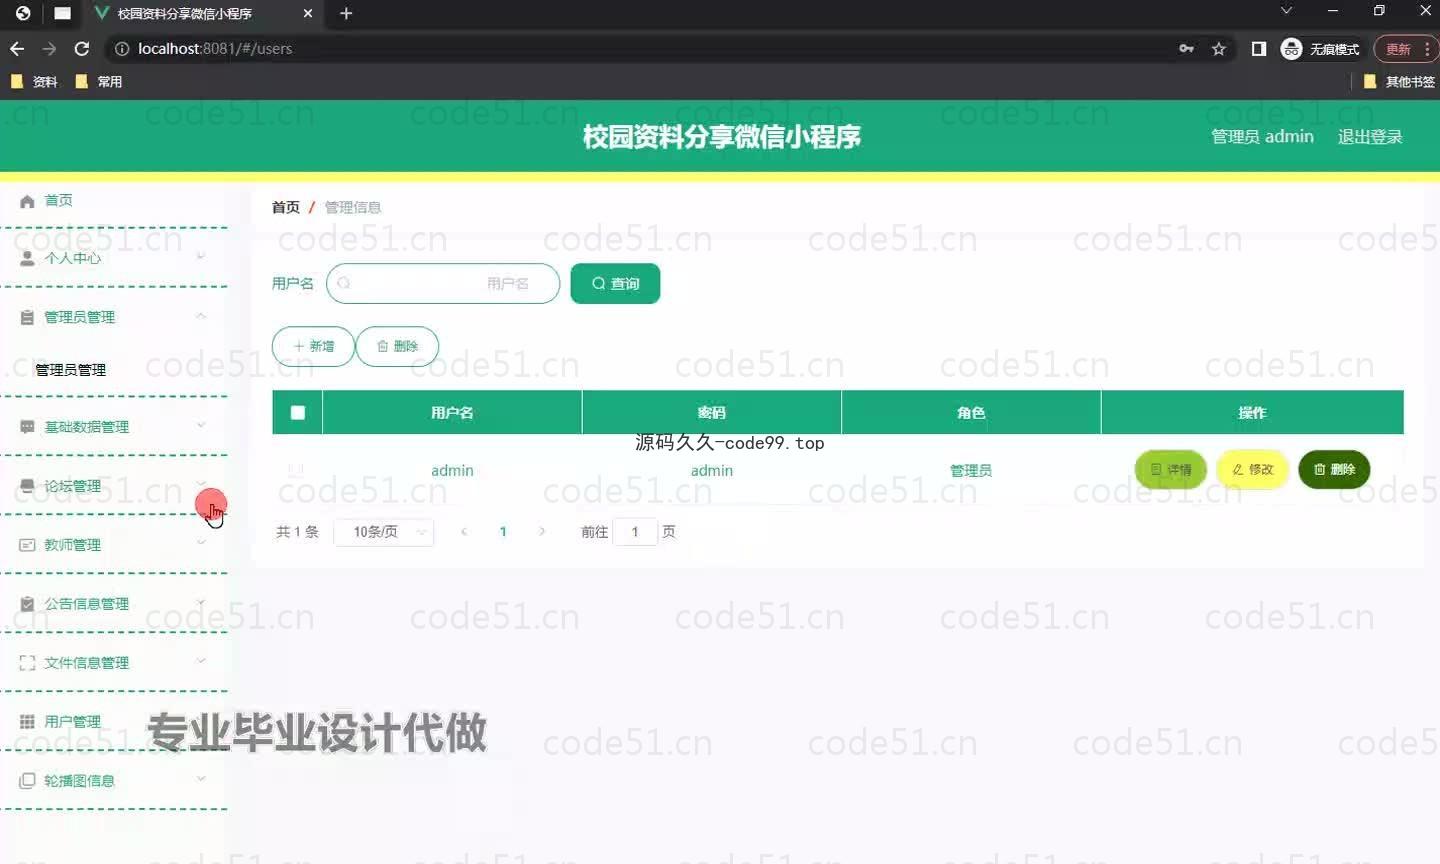
Task: Click the 密码 column header
Action: click(712, 412)
